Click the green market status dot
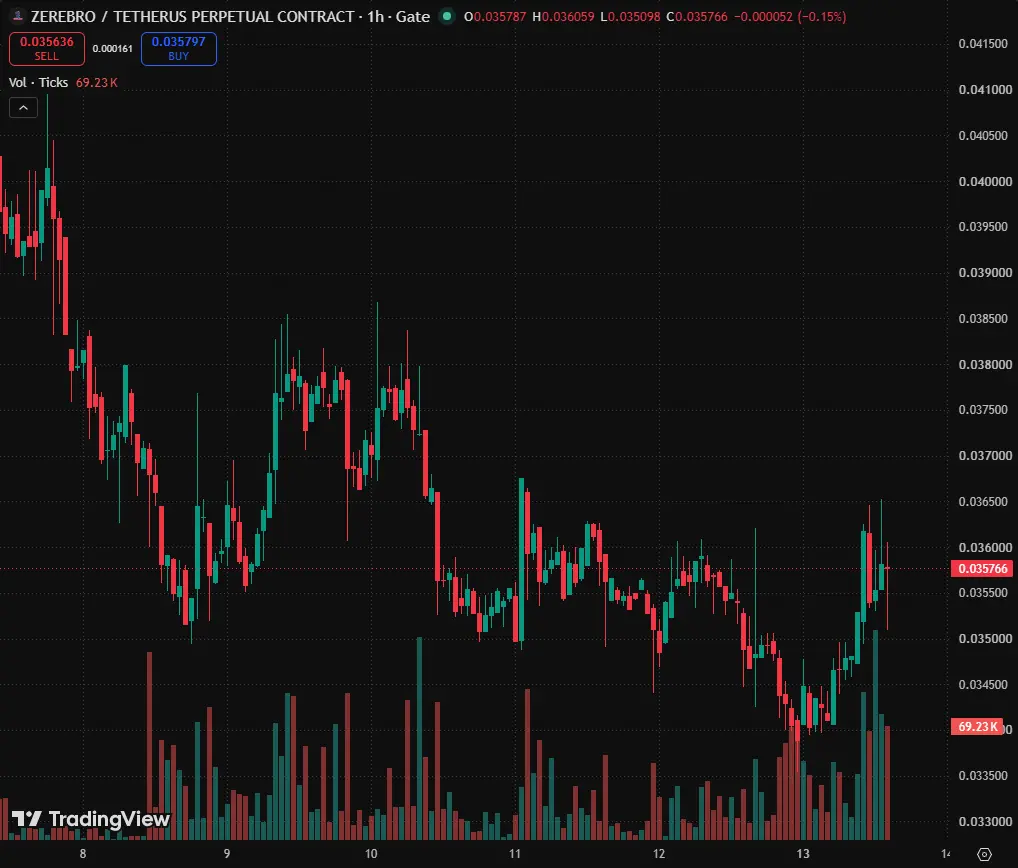 click(x=447, y=16)
